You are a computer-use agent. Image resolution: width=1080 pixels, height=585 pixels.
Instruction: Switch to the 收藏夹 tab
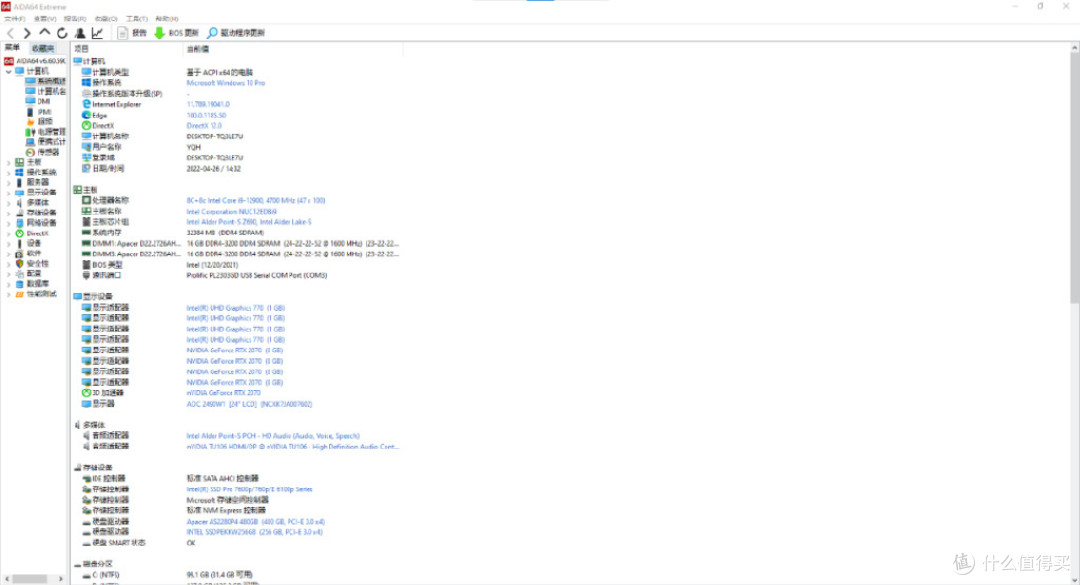click(x=43, y=48)
